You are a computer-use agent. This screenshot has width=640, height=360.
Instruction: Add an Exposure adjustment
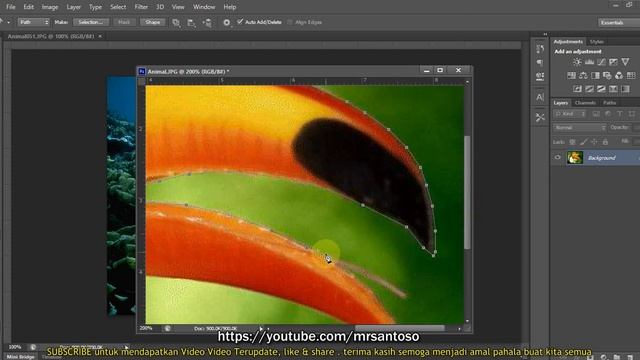pyautogui.click(x=613, y=62)
